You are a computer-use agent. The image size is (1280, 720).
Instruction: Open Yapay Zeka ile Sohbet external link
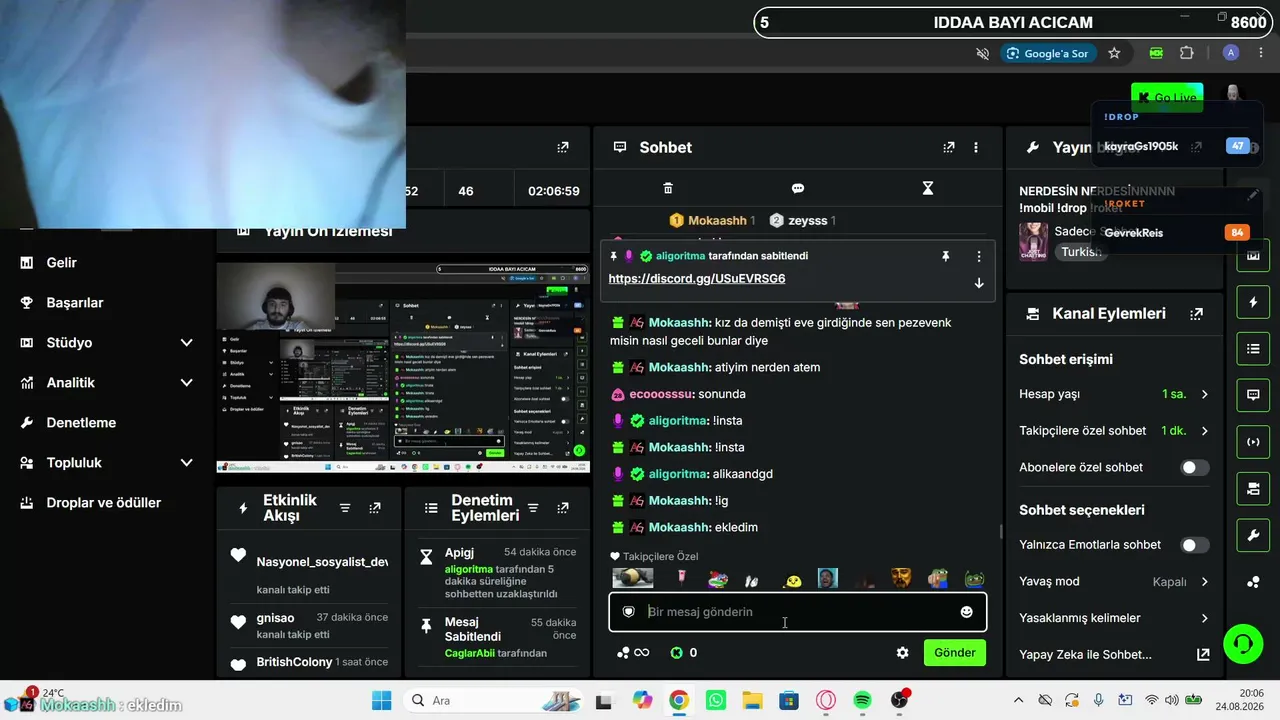coord(1203,655)
